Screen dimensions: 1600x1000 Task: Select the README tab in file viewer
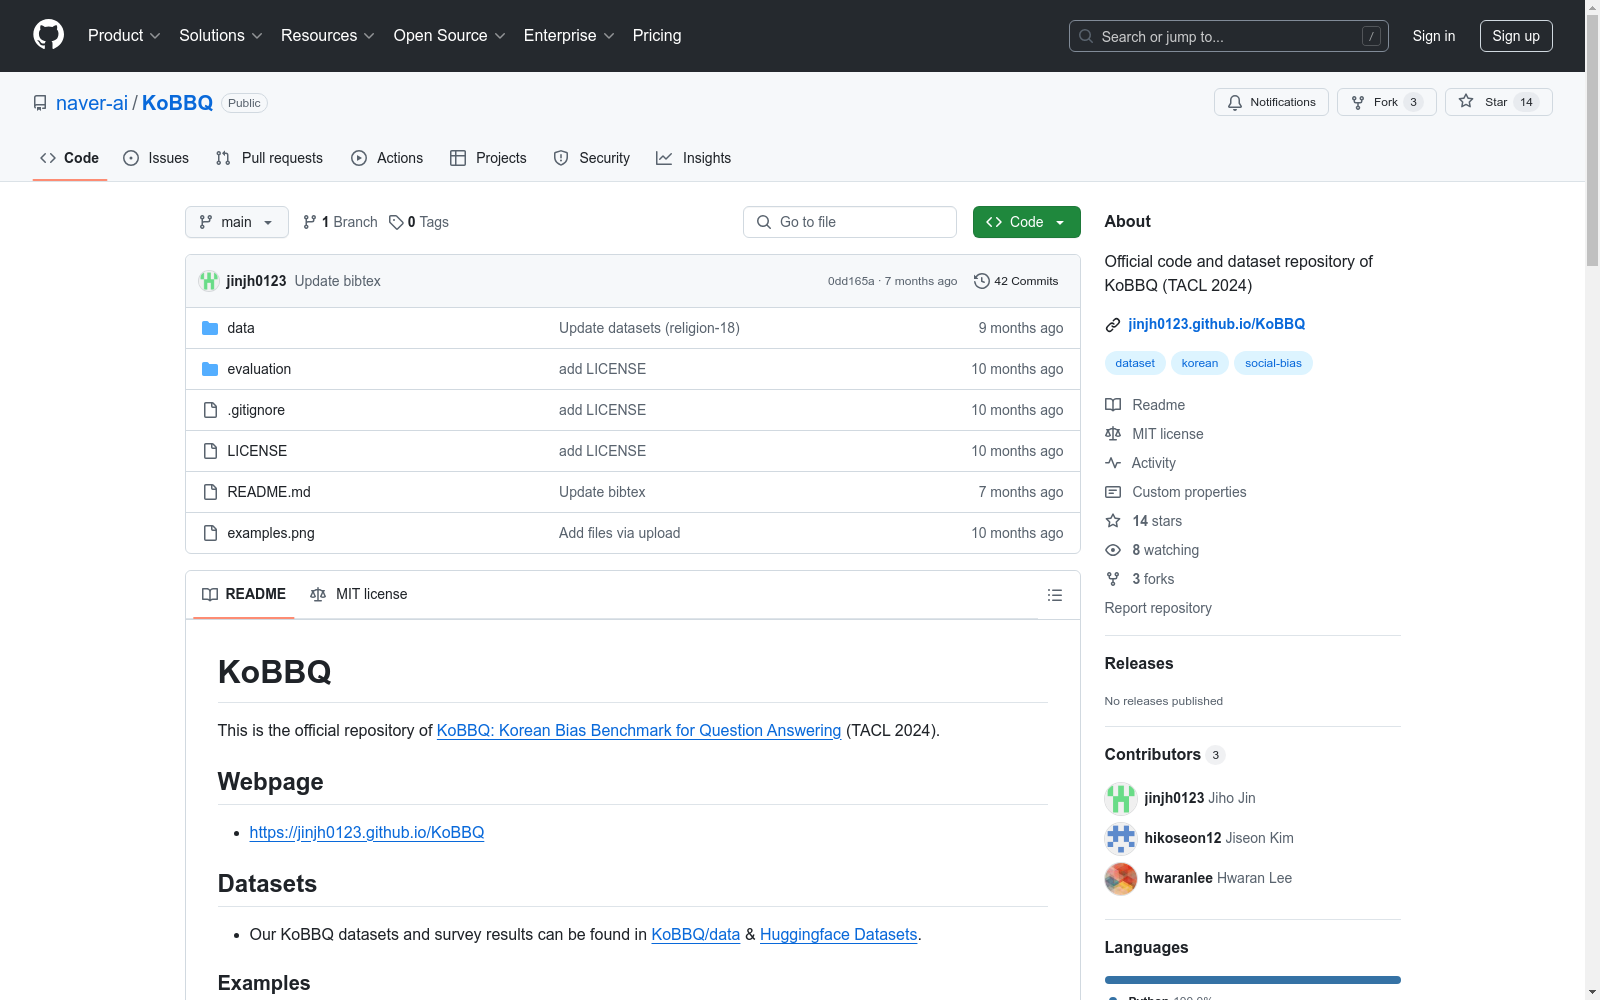[x=244, y=594]
